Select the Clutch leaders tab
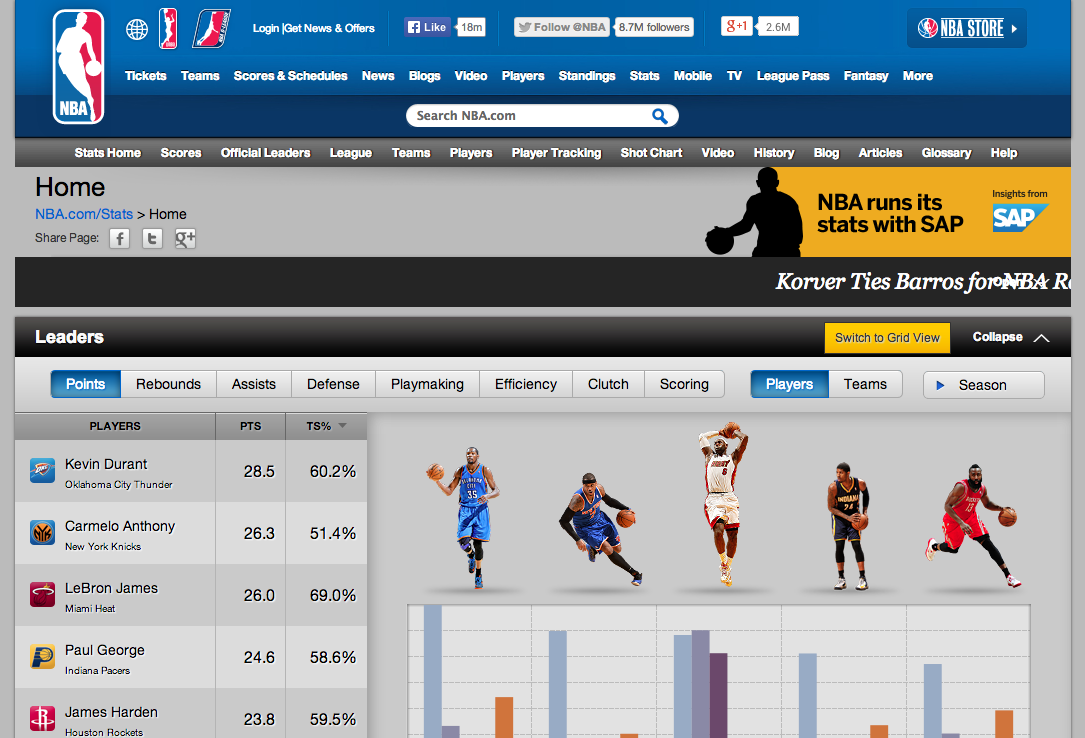The height and width of the screenshot is (738, 1085). point(608,385)
